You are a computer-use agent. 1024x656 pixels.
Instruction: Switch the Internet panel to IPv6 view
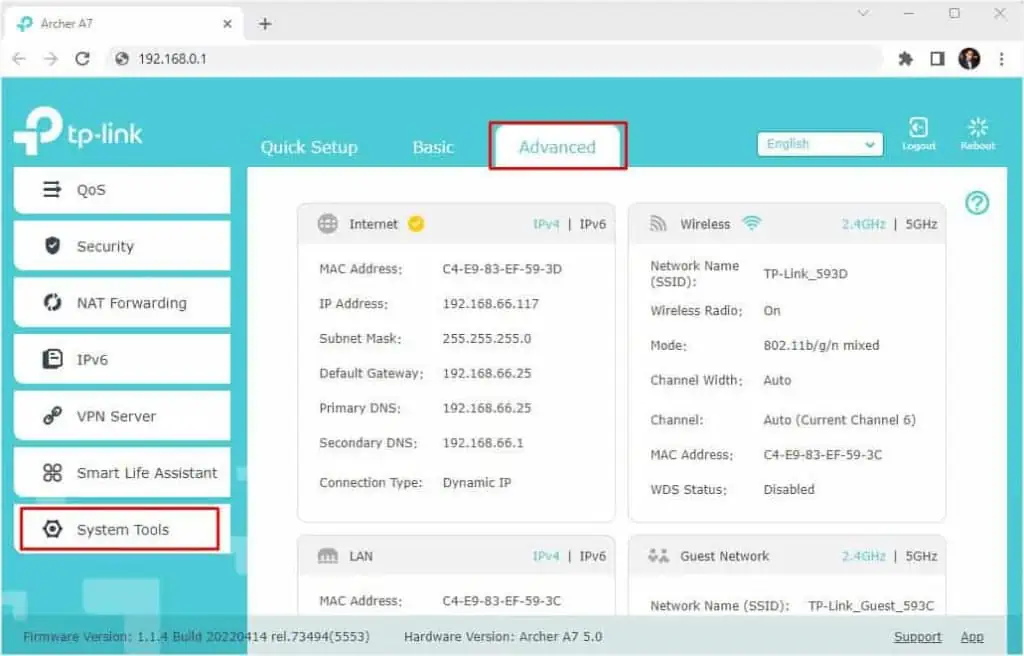click(592, 224)
